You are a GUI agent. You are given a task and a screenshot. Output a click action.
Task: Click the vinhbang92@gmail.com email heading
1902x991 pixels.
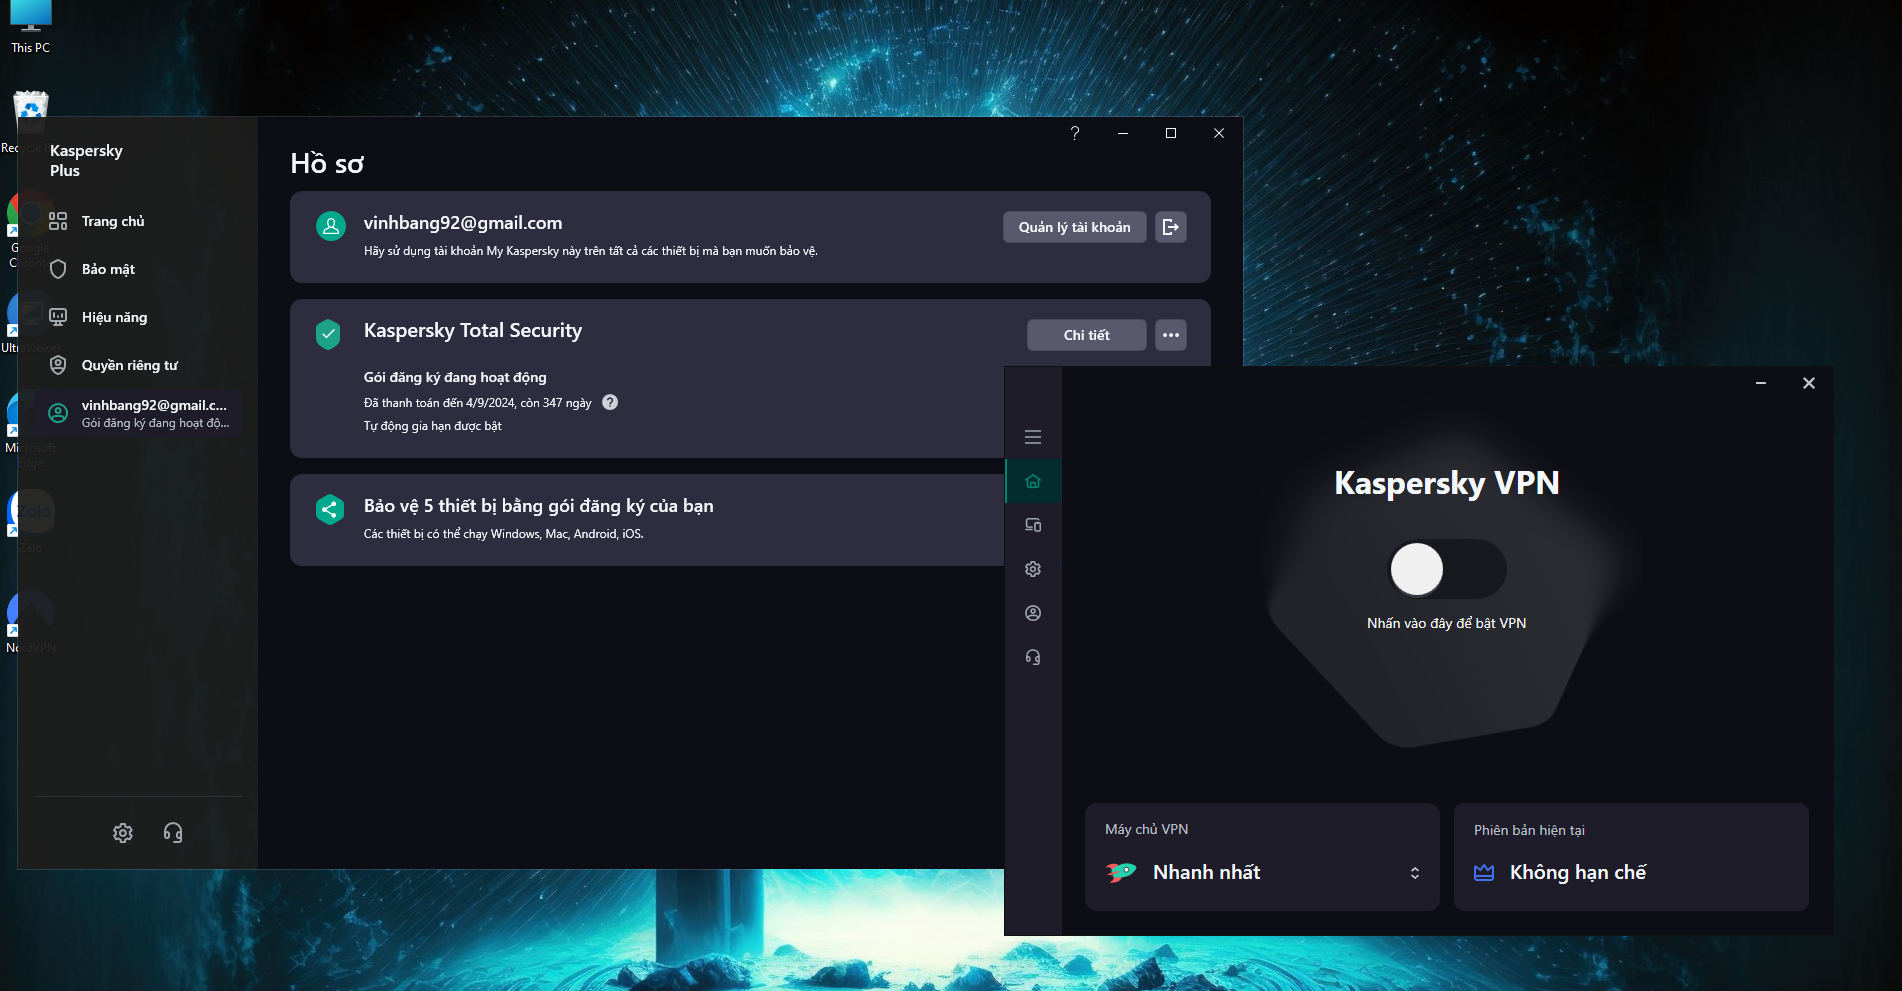click(463, 223)
